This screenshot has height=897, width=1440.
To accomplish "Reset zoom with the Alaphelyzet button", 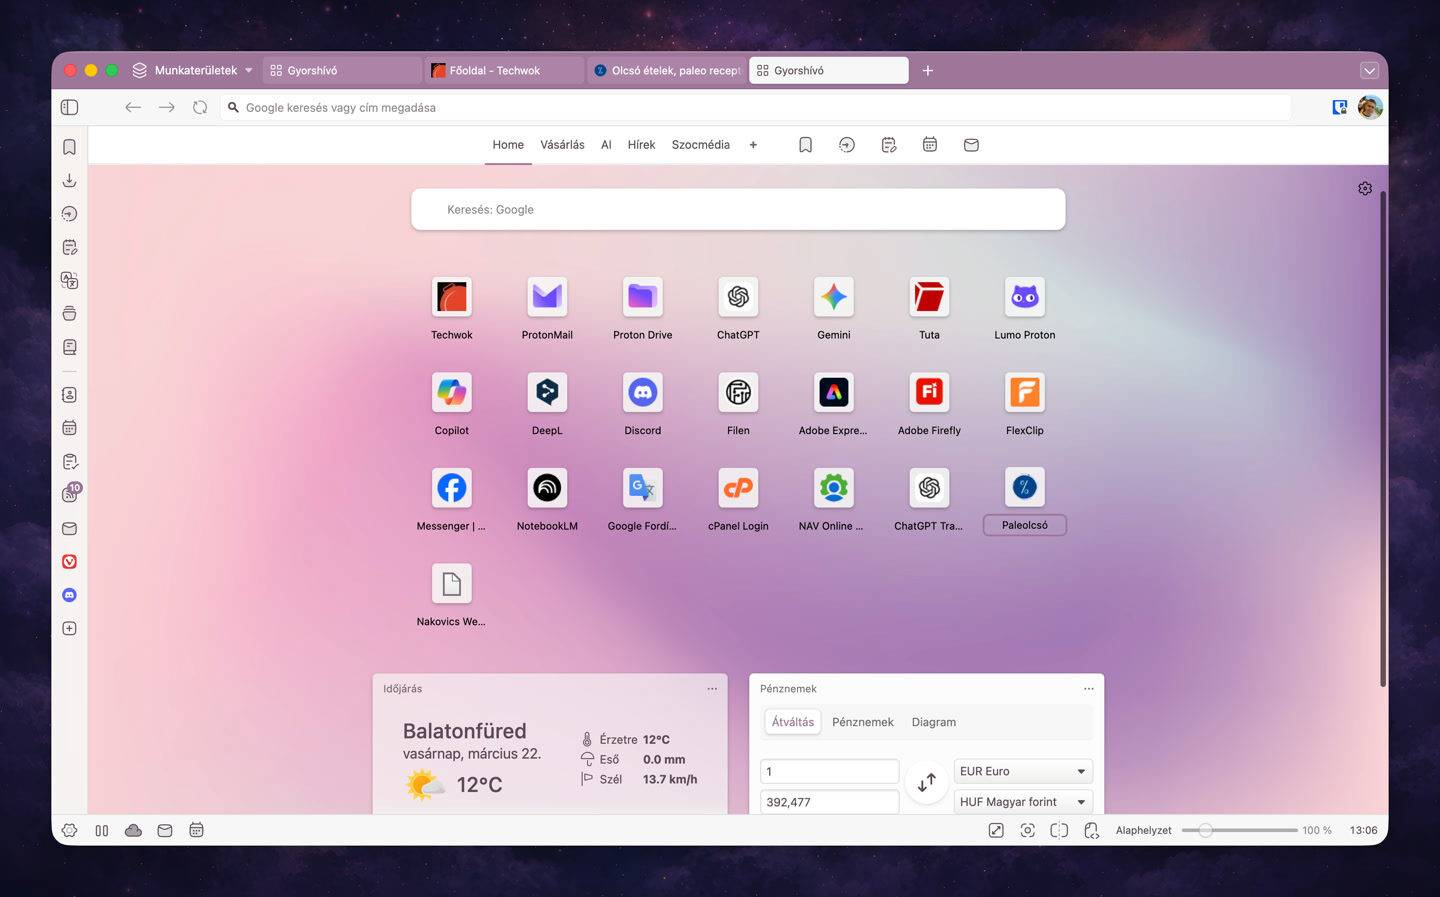I will click(1143, 830).
